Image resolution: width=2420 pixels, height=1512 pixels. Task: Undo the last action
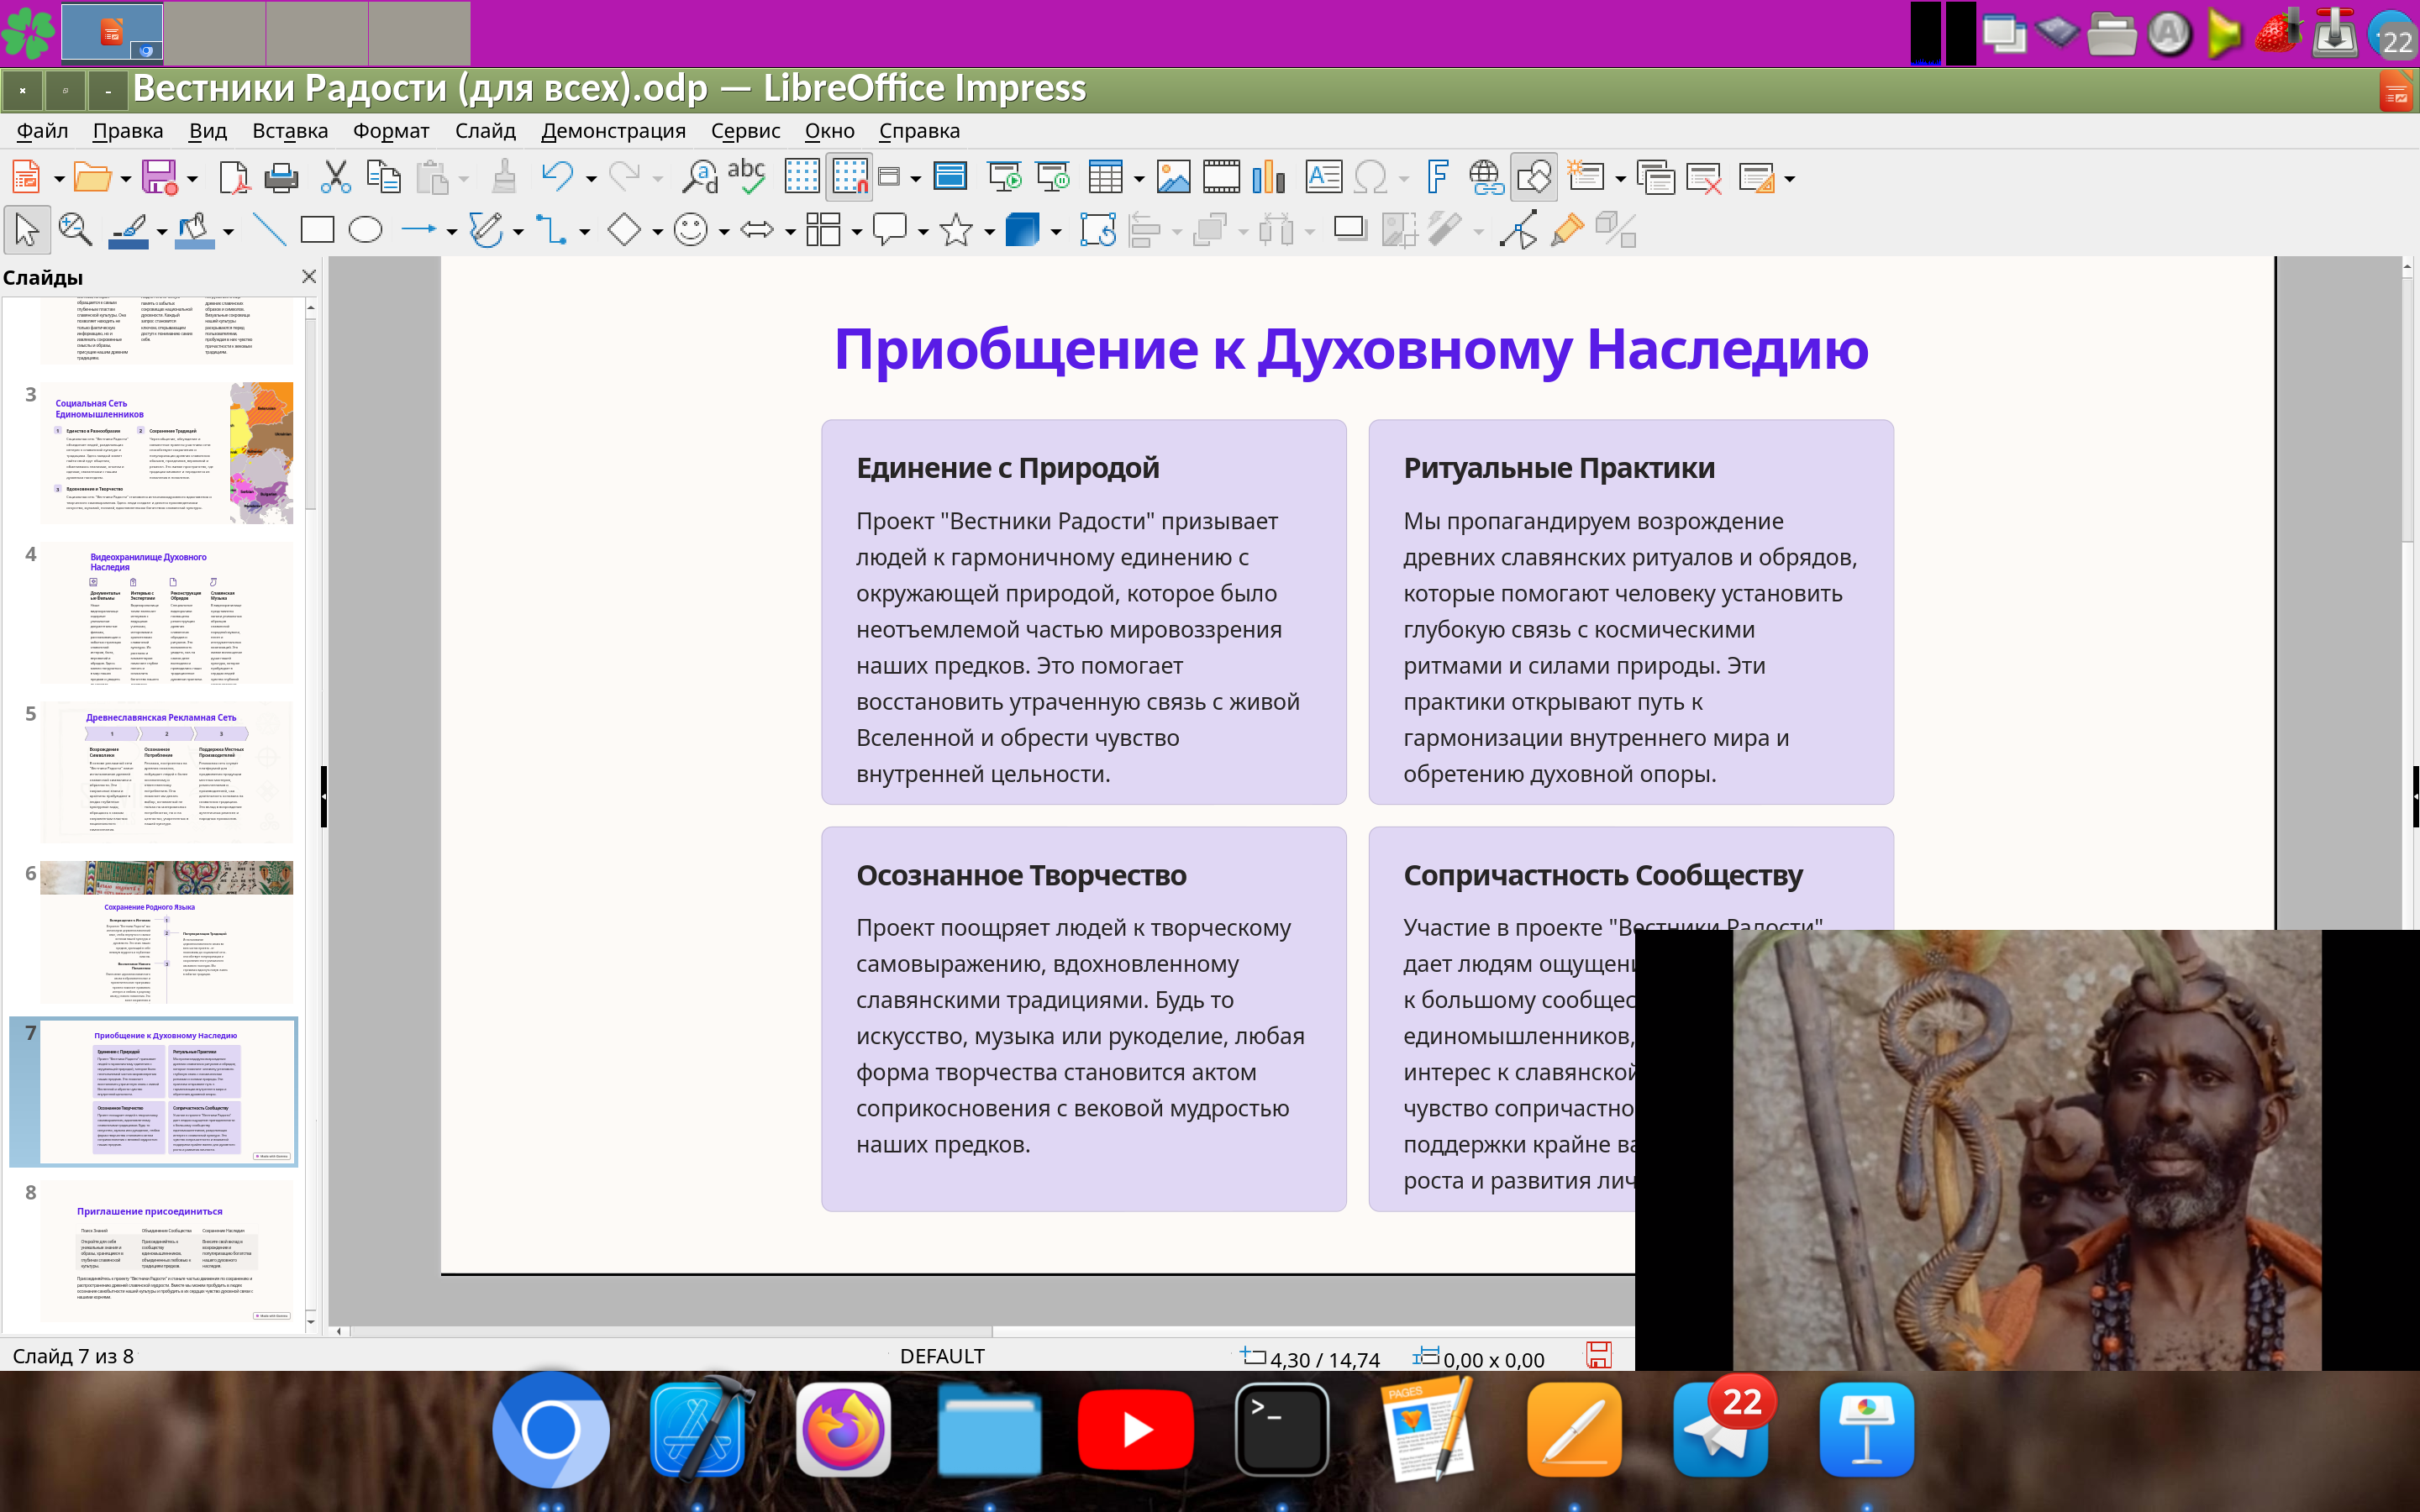click(x=557, y=178)
